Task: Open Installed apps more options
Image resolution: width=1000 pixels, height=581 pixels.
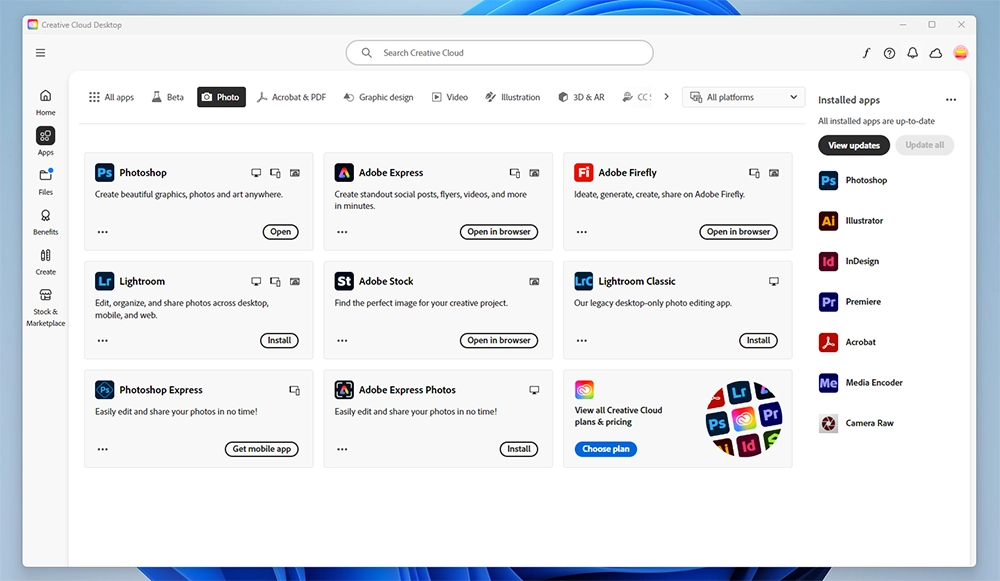Action: pyautogui.click(x=951, y=99)
